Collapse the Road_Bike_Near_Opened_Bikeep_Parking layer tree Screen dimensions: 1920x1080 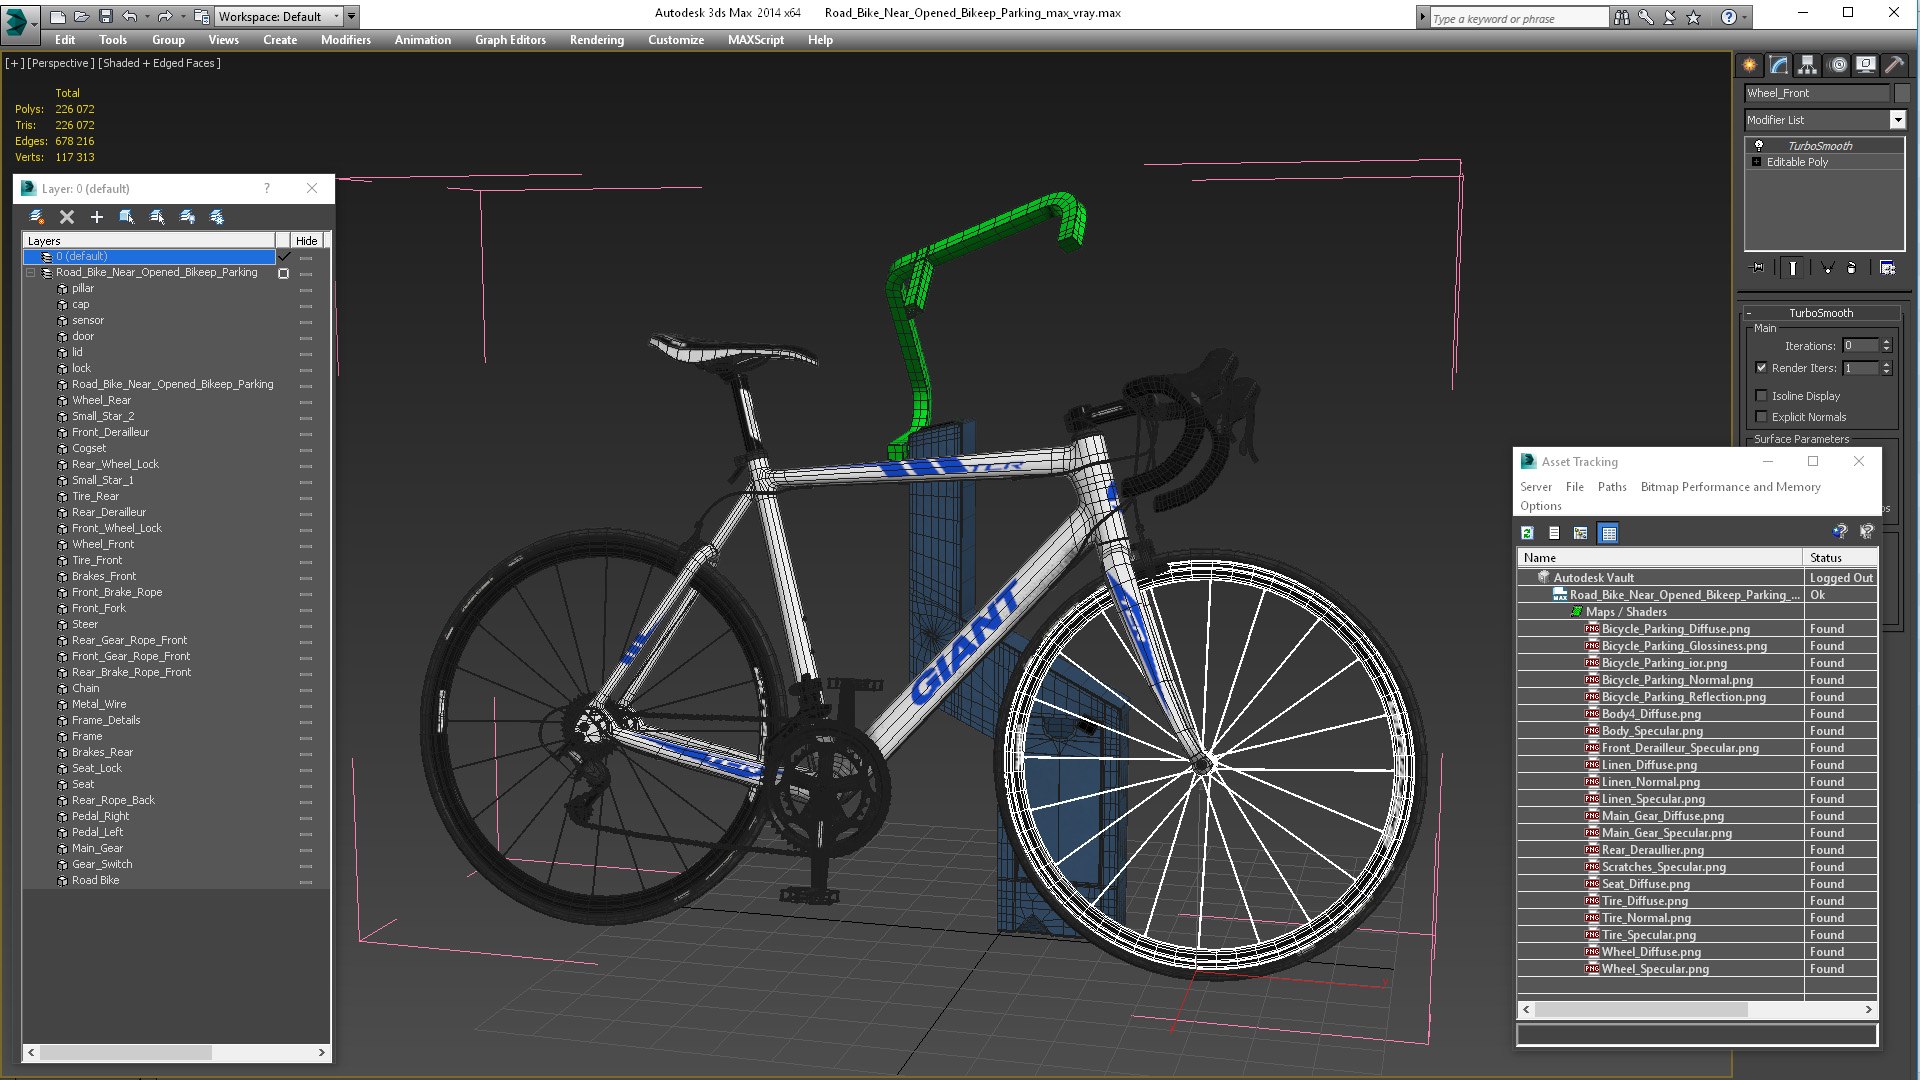pyautogui.click(x=30, y=273)
